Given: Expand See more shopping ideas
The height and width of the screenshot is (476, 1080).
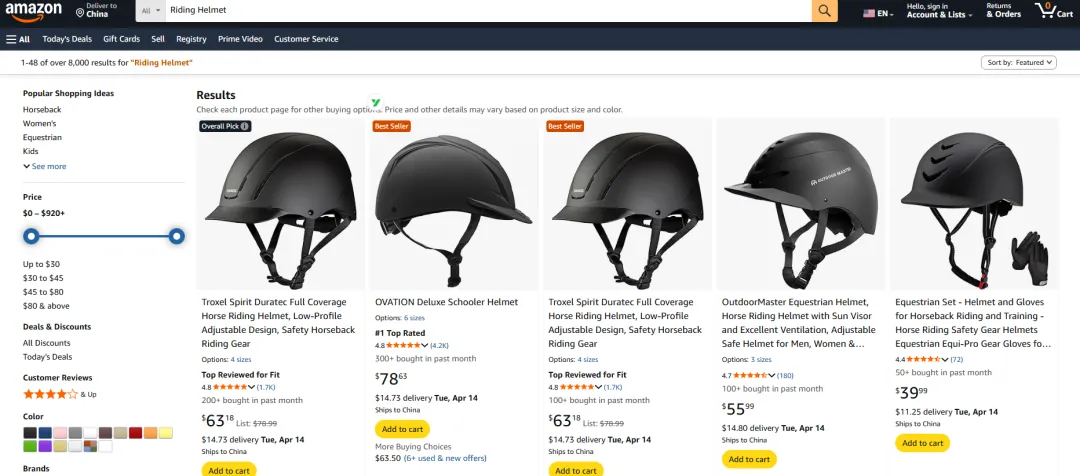Looking at the screenshot, I should pos(44,166).
